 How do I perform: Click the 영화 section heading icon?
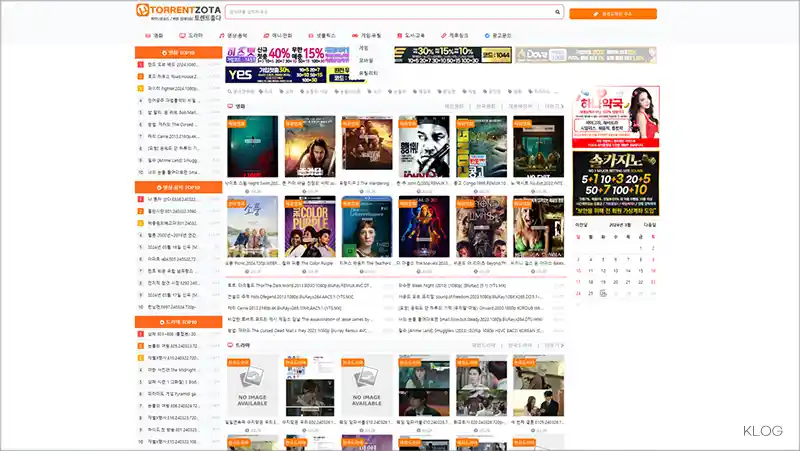tap(230, 106)
